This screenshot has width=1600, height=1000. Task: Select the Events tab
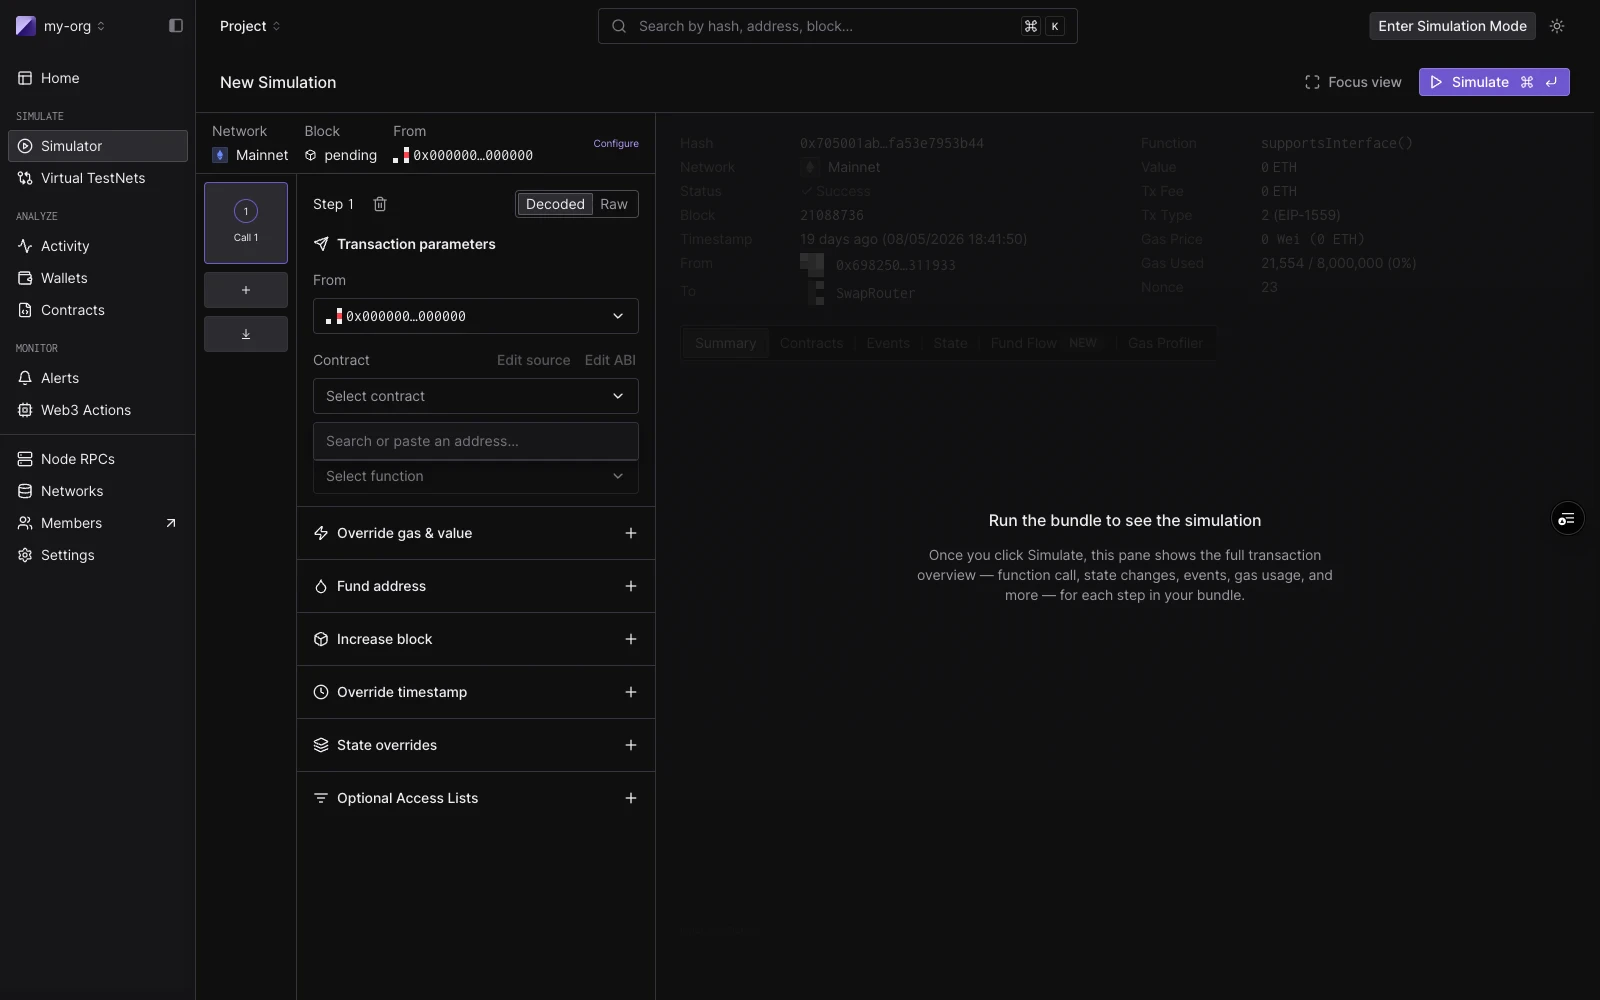(888, 343)
